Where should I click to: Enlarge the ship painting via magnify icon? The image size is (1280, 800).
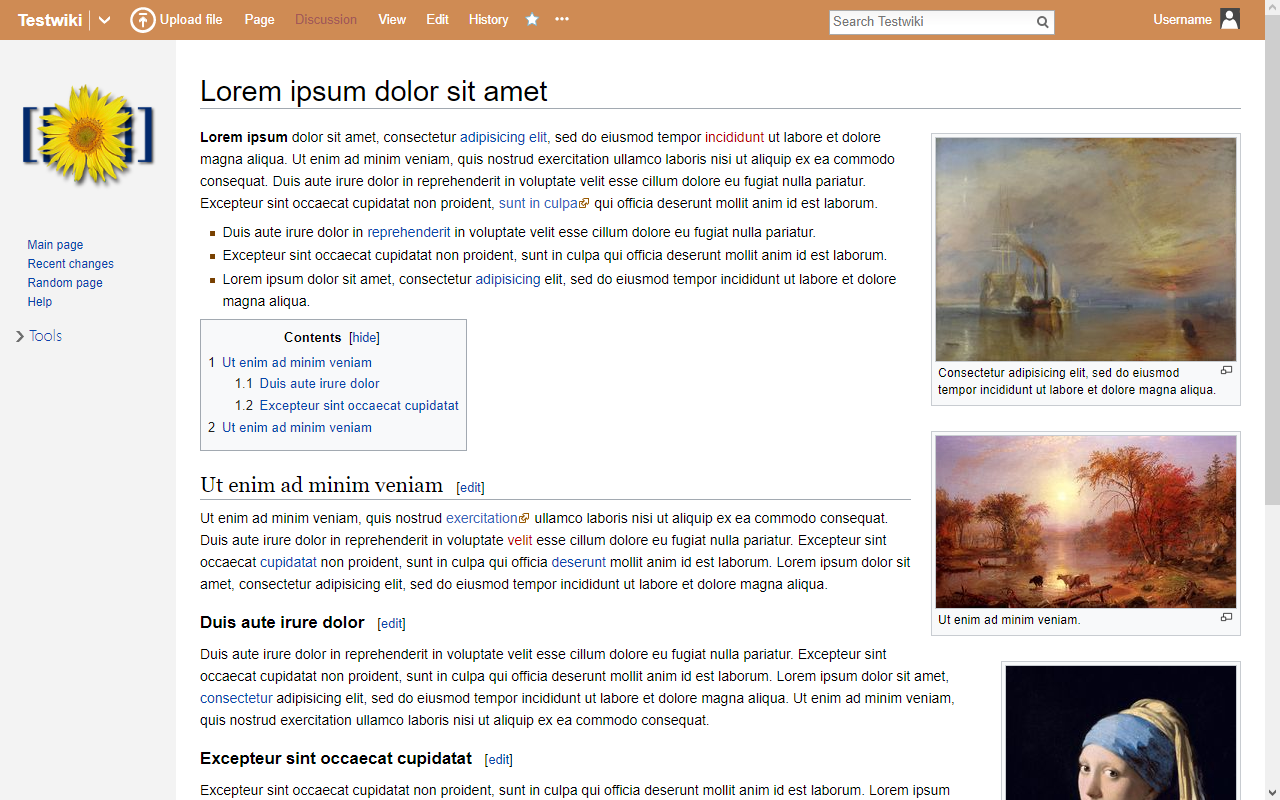point(1226,371)
